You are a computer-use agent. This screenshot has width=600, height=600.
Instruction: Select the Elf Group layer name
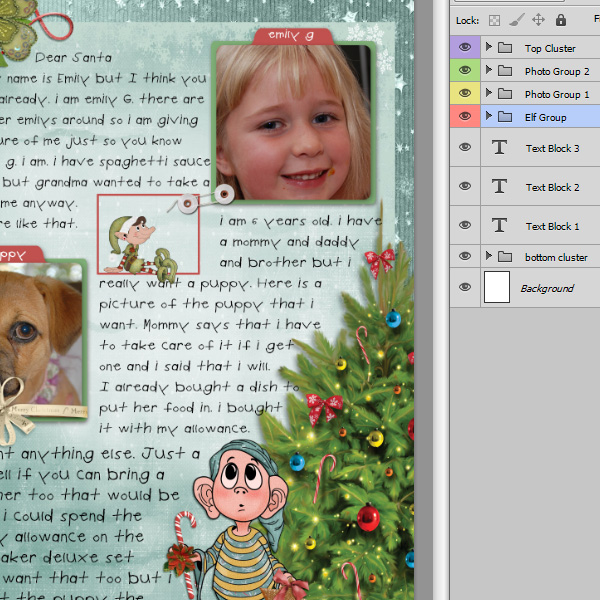point(545,117)
